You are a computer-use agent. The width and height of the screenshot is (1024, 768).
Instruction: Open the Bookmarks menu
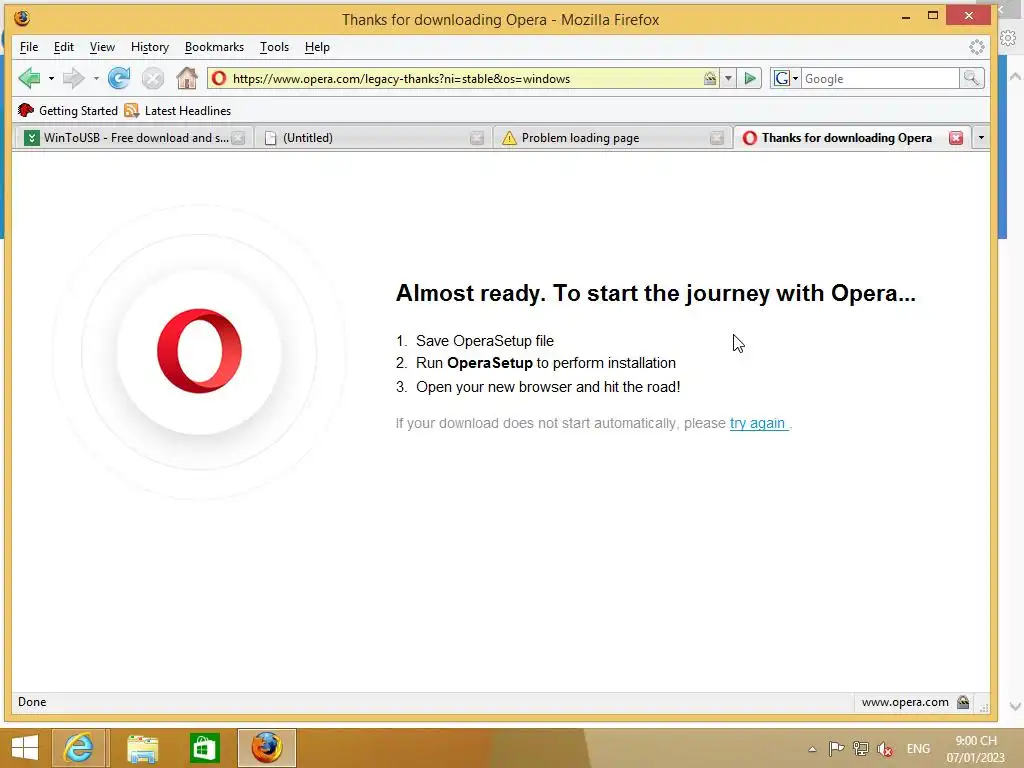(x=214, y=47)
